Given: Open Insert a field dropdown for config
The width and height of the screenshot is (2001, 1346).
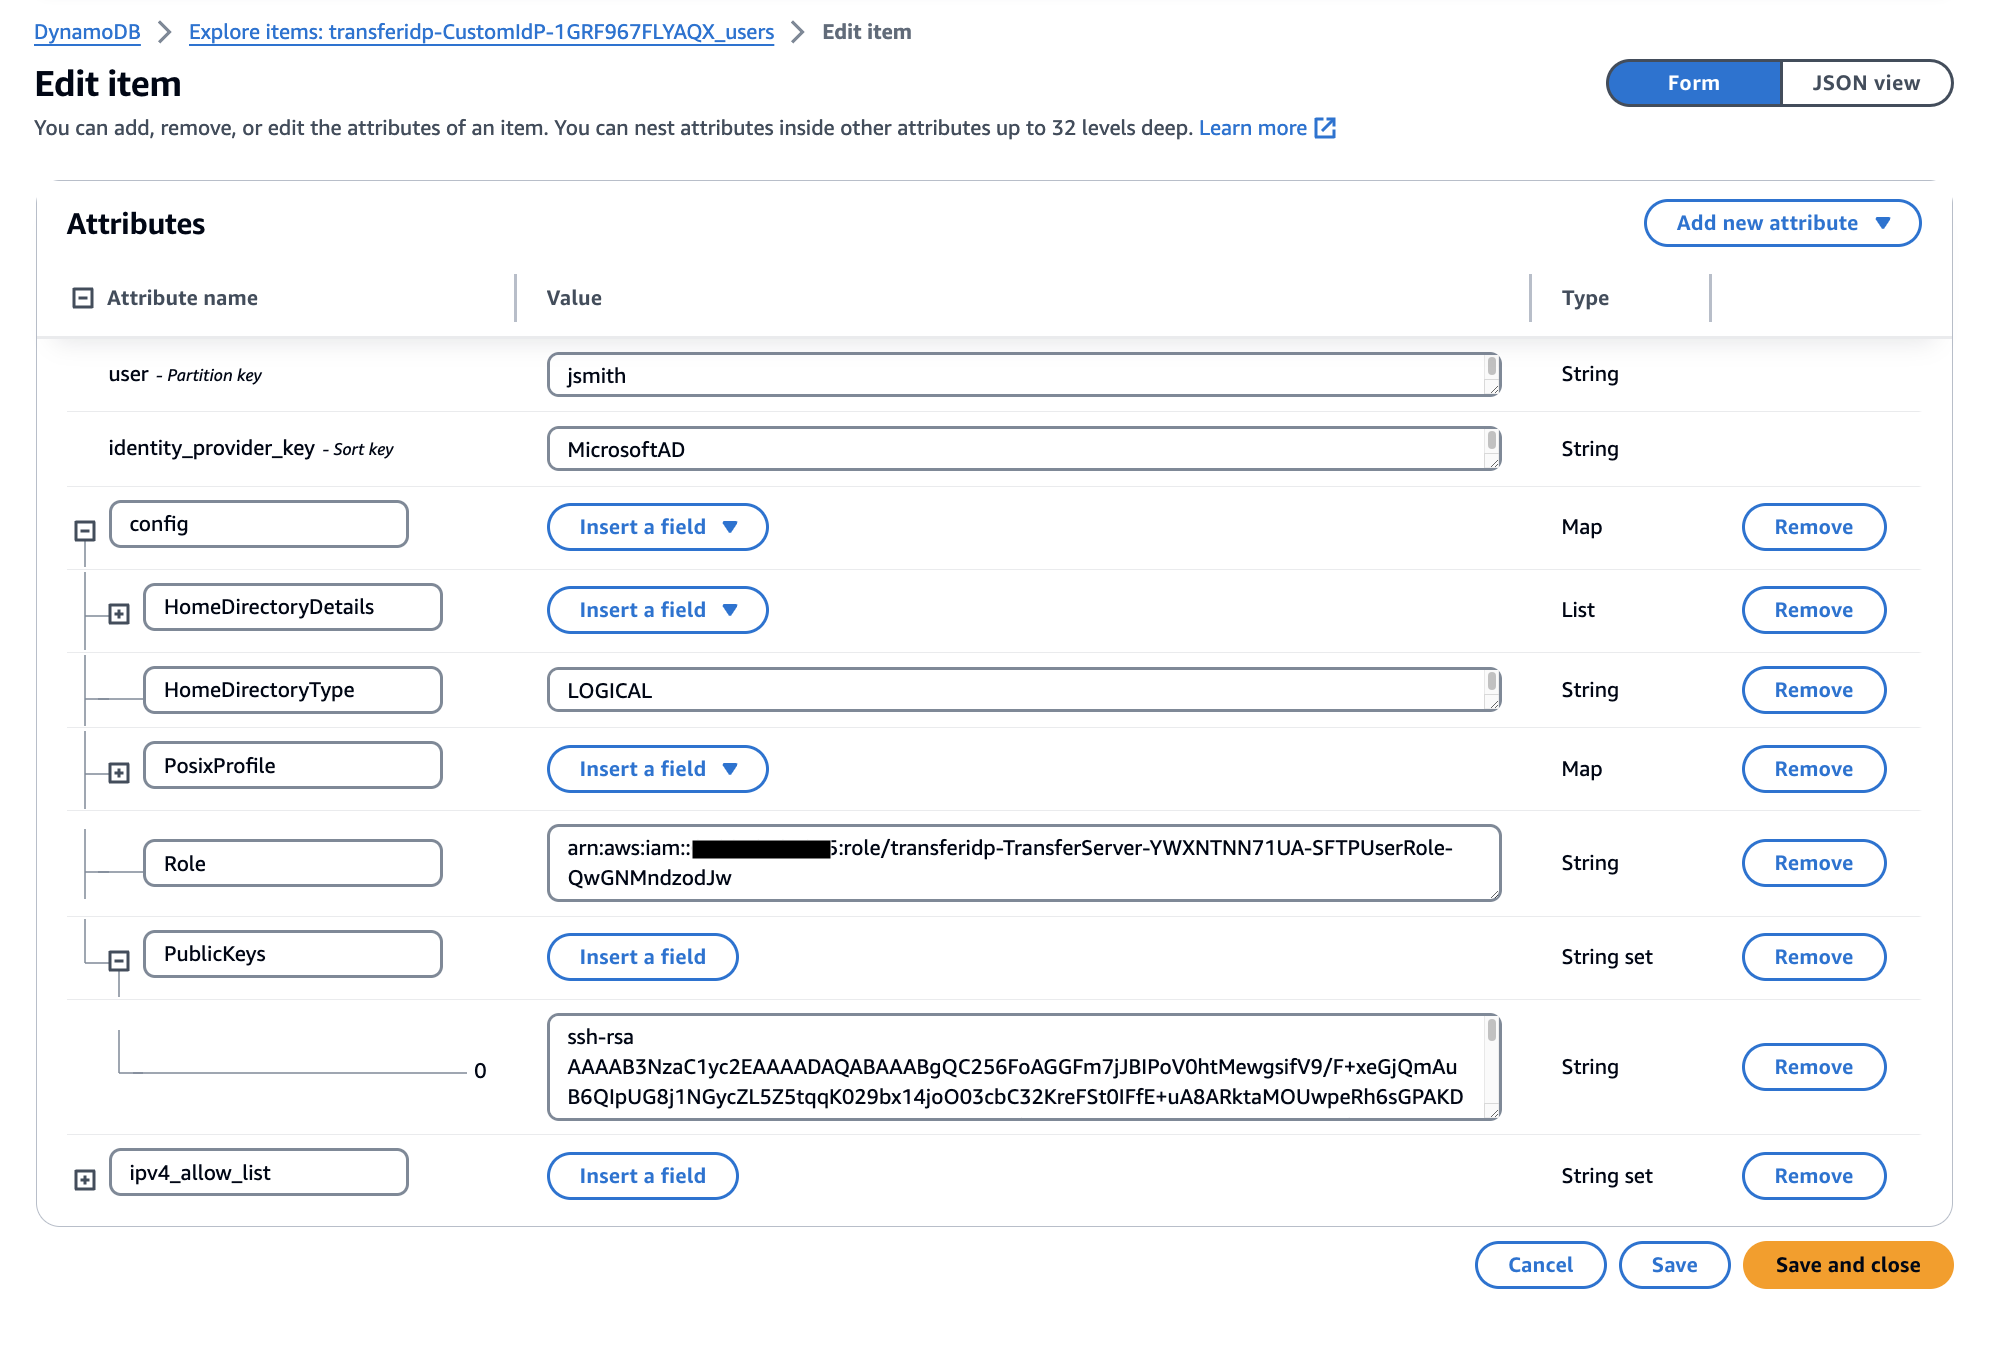Looking at the screenshot, I should pos(656,527).
